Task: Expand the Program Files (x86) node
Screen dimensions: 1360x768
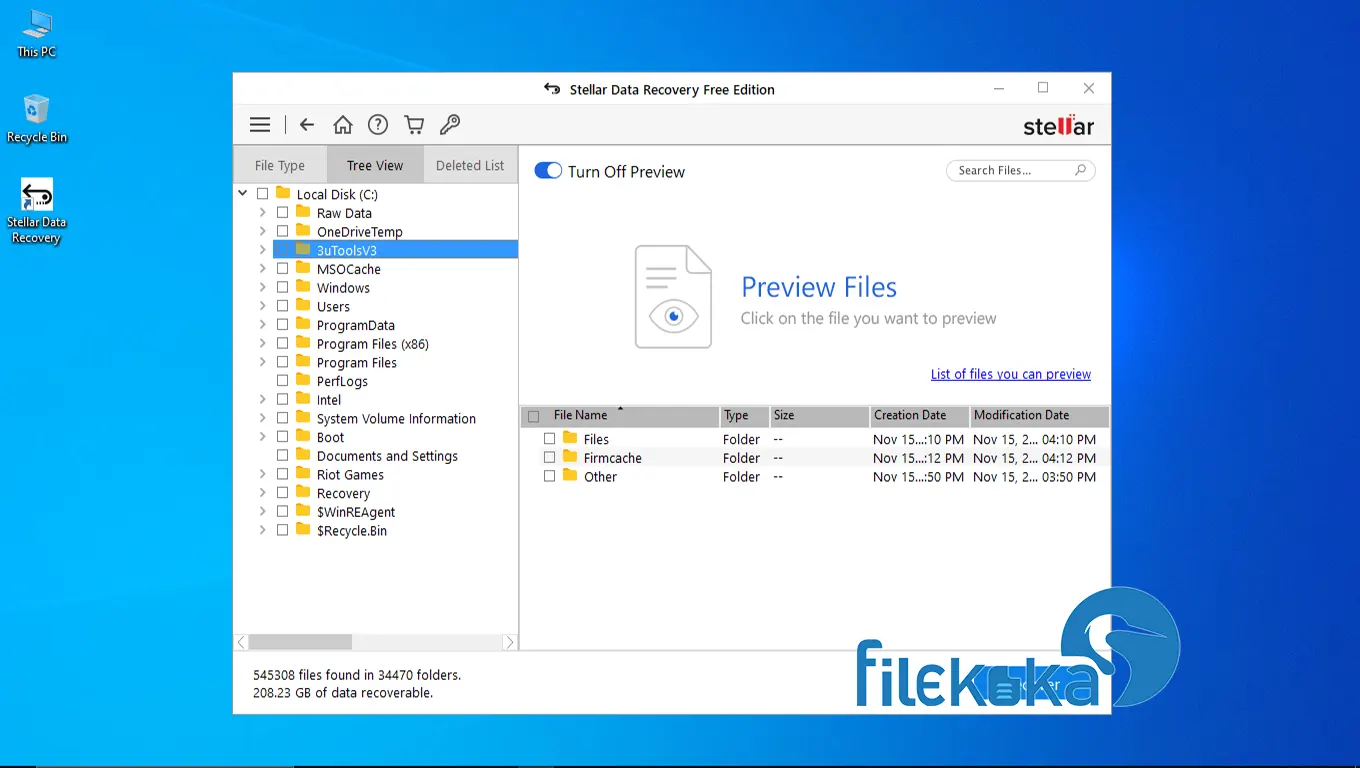Action: coord(262,344)
